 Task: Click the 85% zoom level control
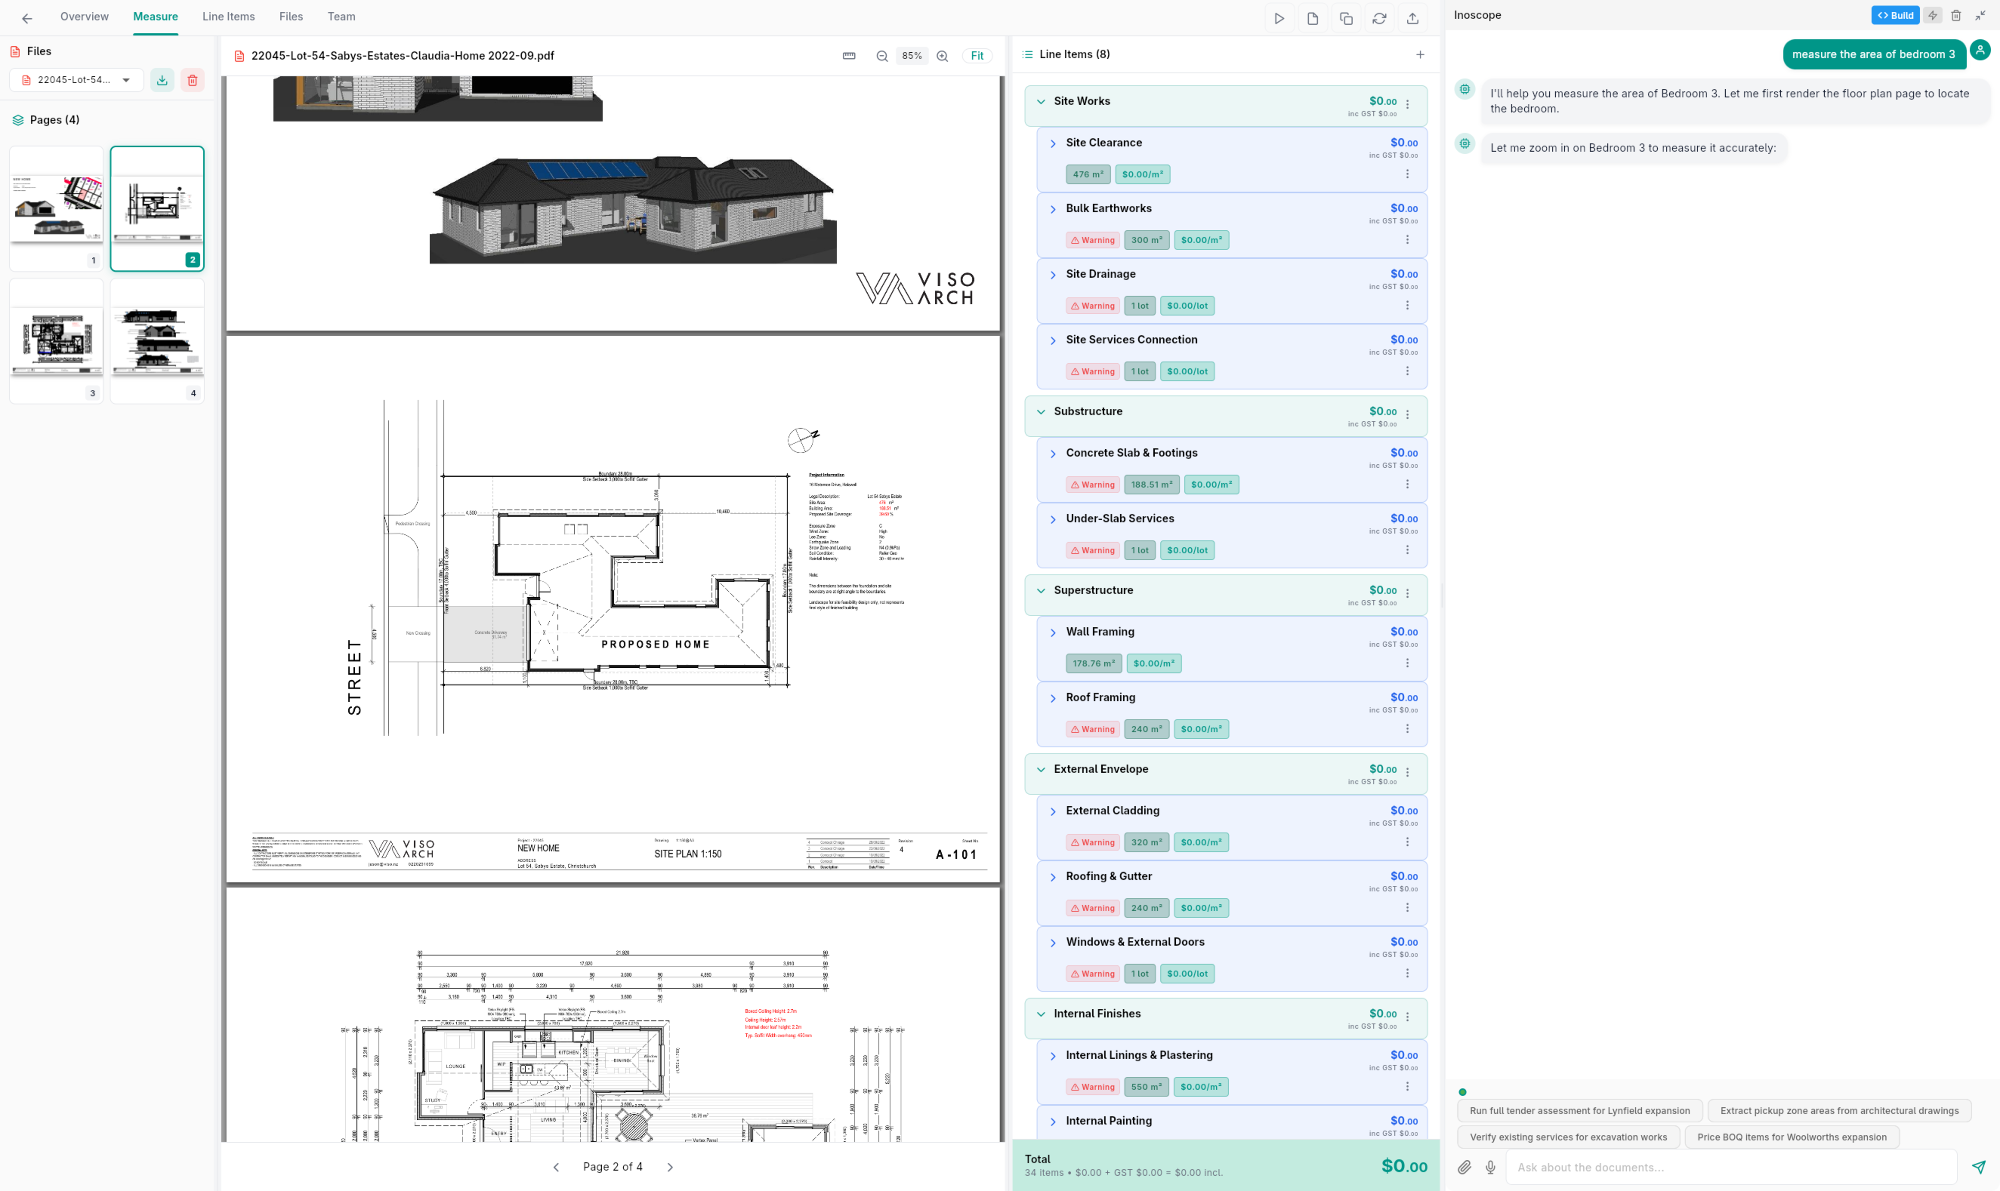click(x=912, y=55)
